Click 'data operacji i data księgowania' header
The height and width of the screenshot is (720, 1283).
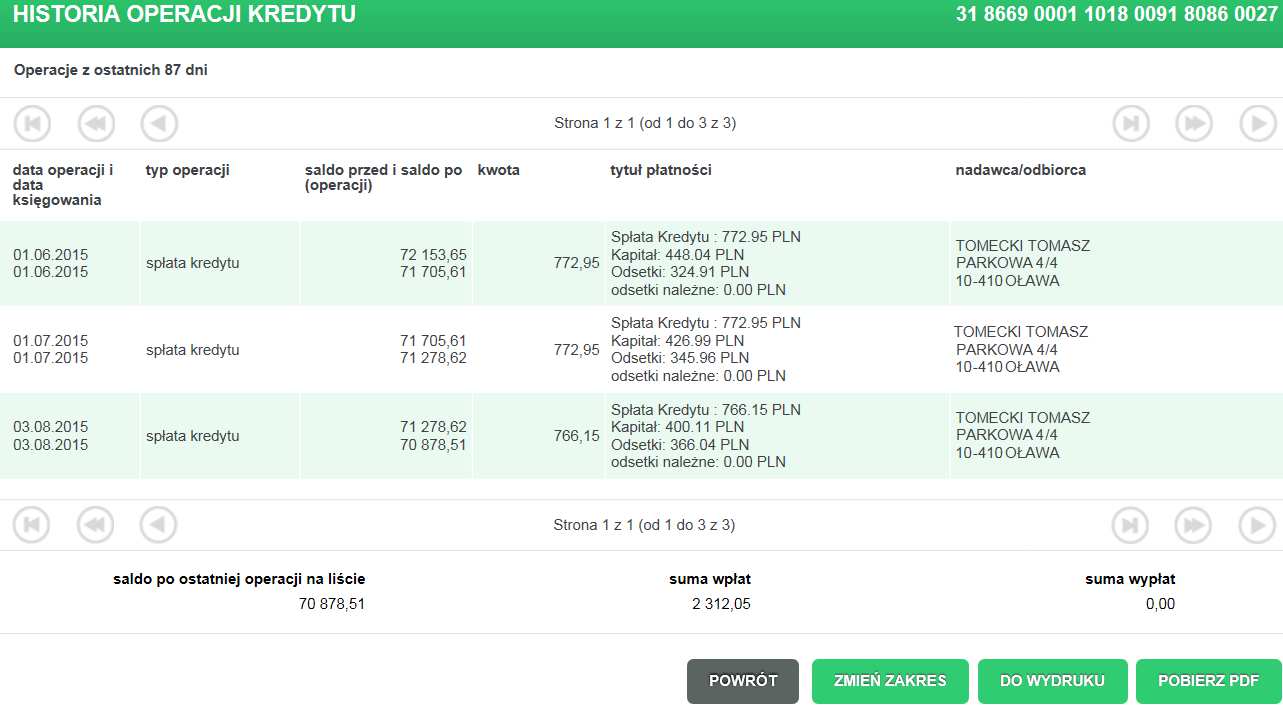pos(63,185)
